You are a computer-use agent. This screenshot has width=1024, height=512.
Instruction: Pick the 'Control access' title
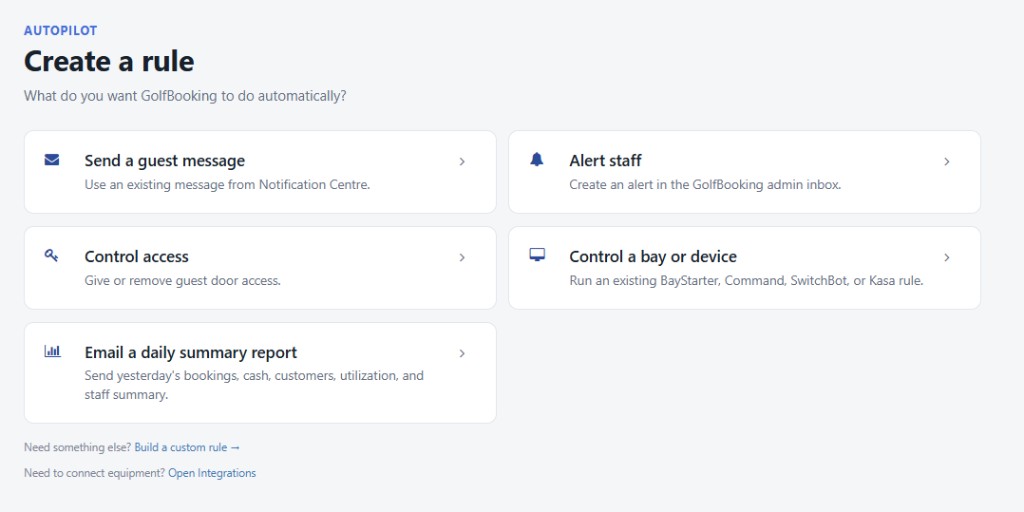coord(136,257)
